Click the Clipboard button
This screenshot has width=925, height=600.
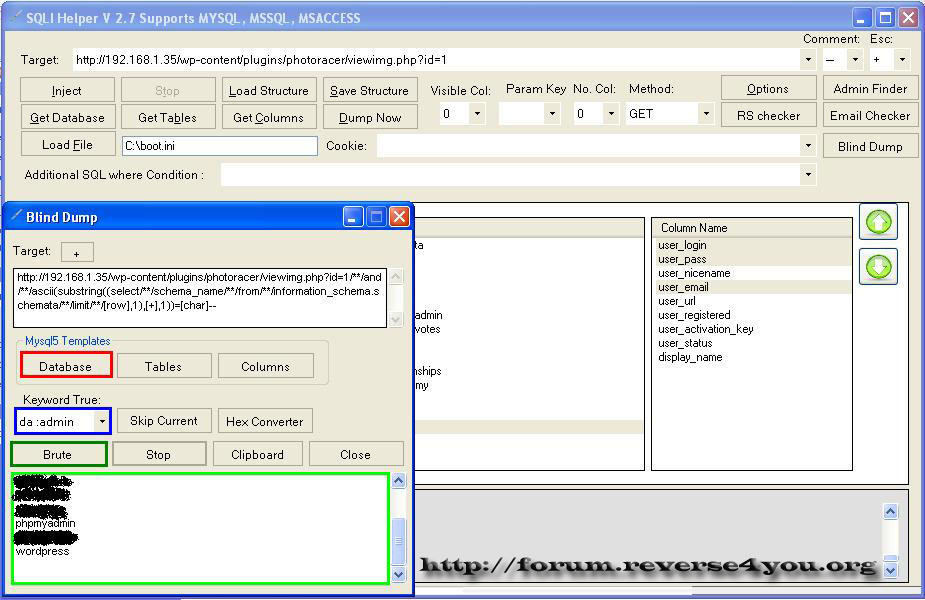[258, 454]
